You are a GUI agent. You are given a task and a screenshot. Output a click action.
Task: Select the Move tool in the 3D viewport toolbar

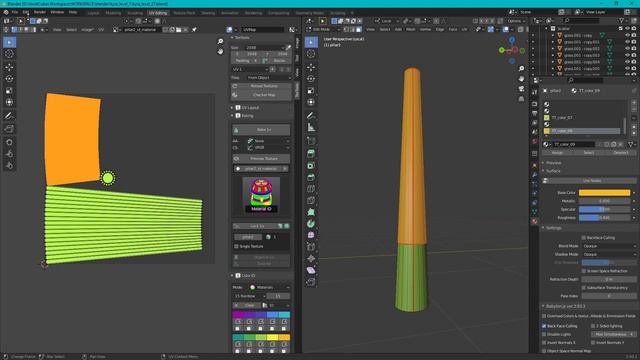(x=311, y=67)
